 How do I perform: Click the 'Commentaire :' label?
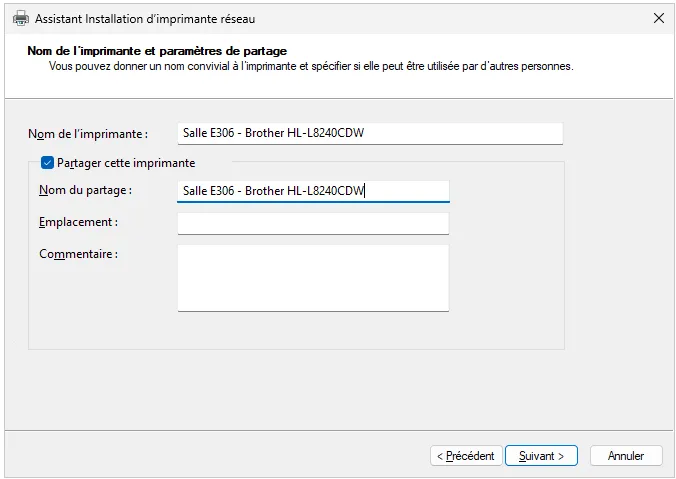(x=78, y=254)
